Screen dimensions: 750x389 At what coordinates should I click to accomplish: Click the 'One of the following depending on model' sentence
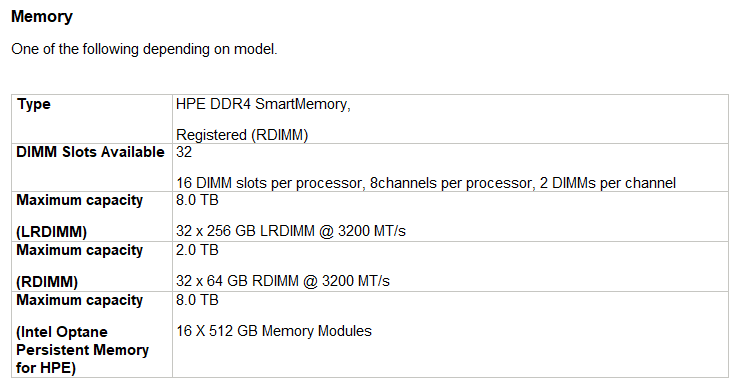point(144,49)
